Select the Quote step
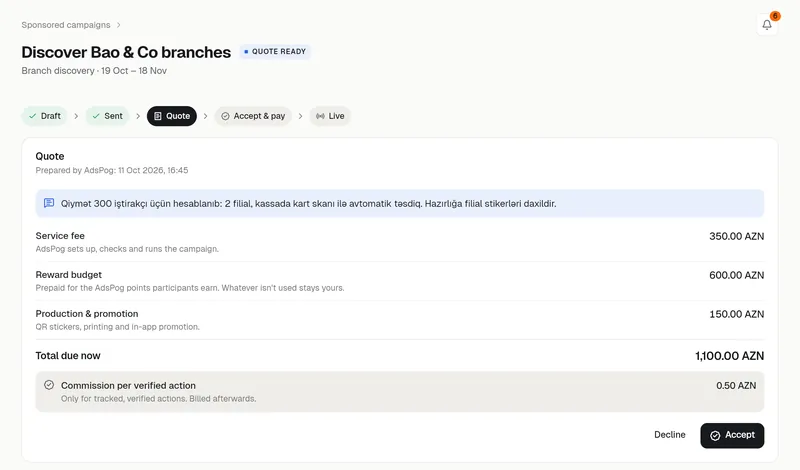 coord(171,116)
